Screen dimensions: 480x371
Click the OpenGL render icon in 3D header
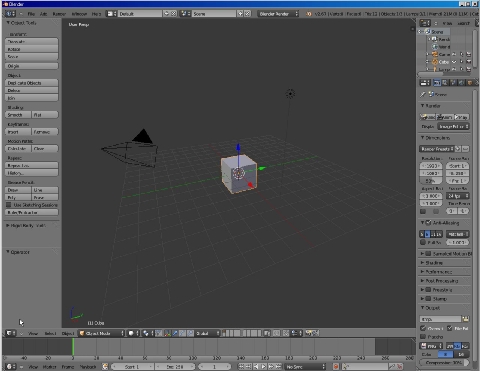point(309,333)
